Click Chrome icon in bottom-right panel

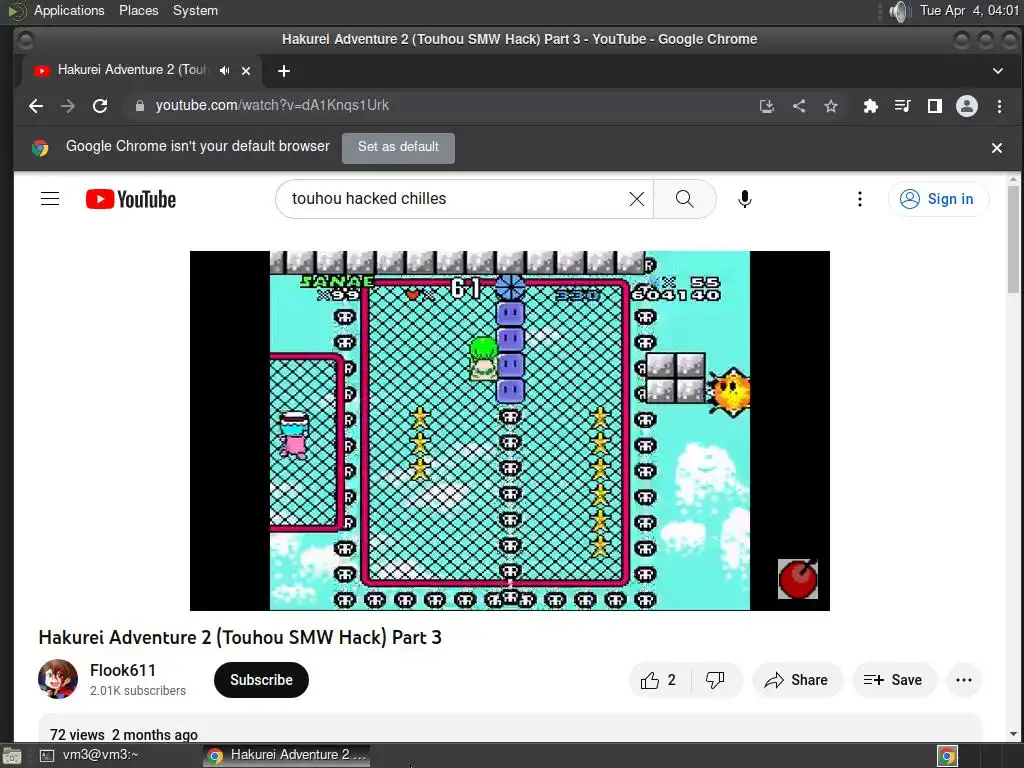pos(948,756)
